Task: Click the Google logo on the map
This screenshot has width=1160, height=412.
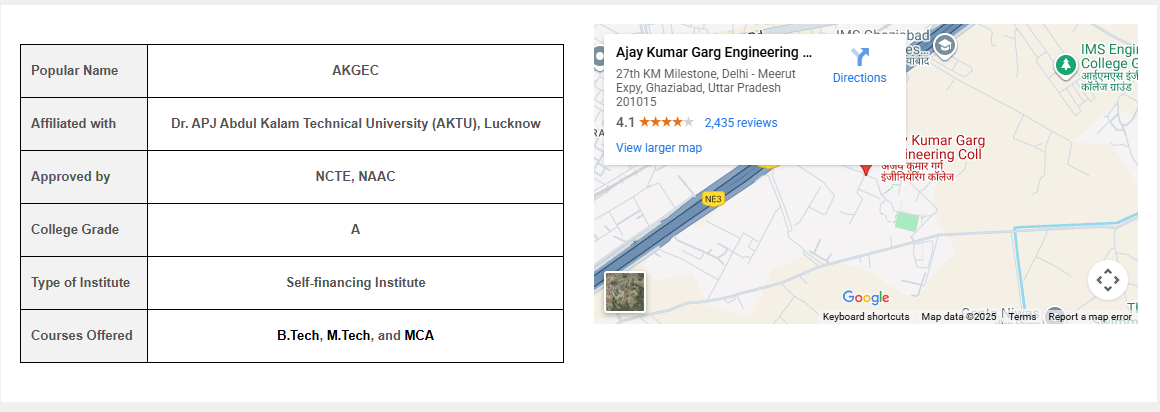Action: [865, 297]
